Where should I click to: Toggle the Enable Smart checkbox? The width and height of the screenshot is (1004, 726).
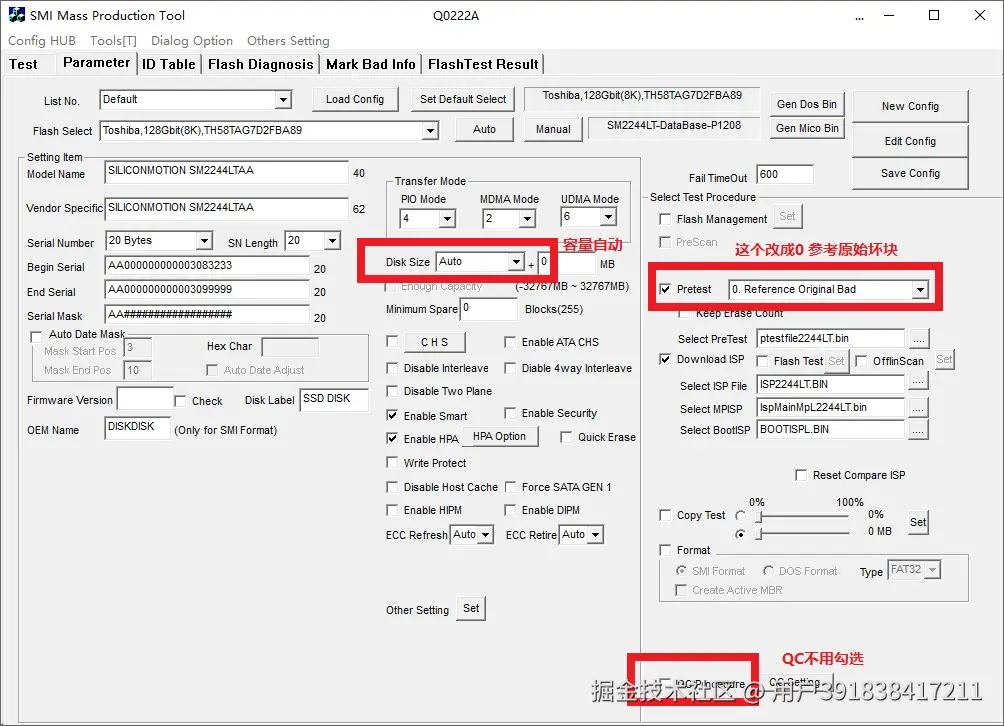pyautogui.click(x=392, y=415)
